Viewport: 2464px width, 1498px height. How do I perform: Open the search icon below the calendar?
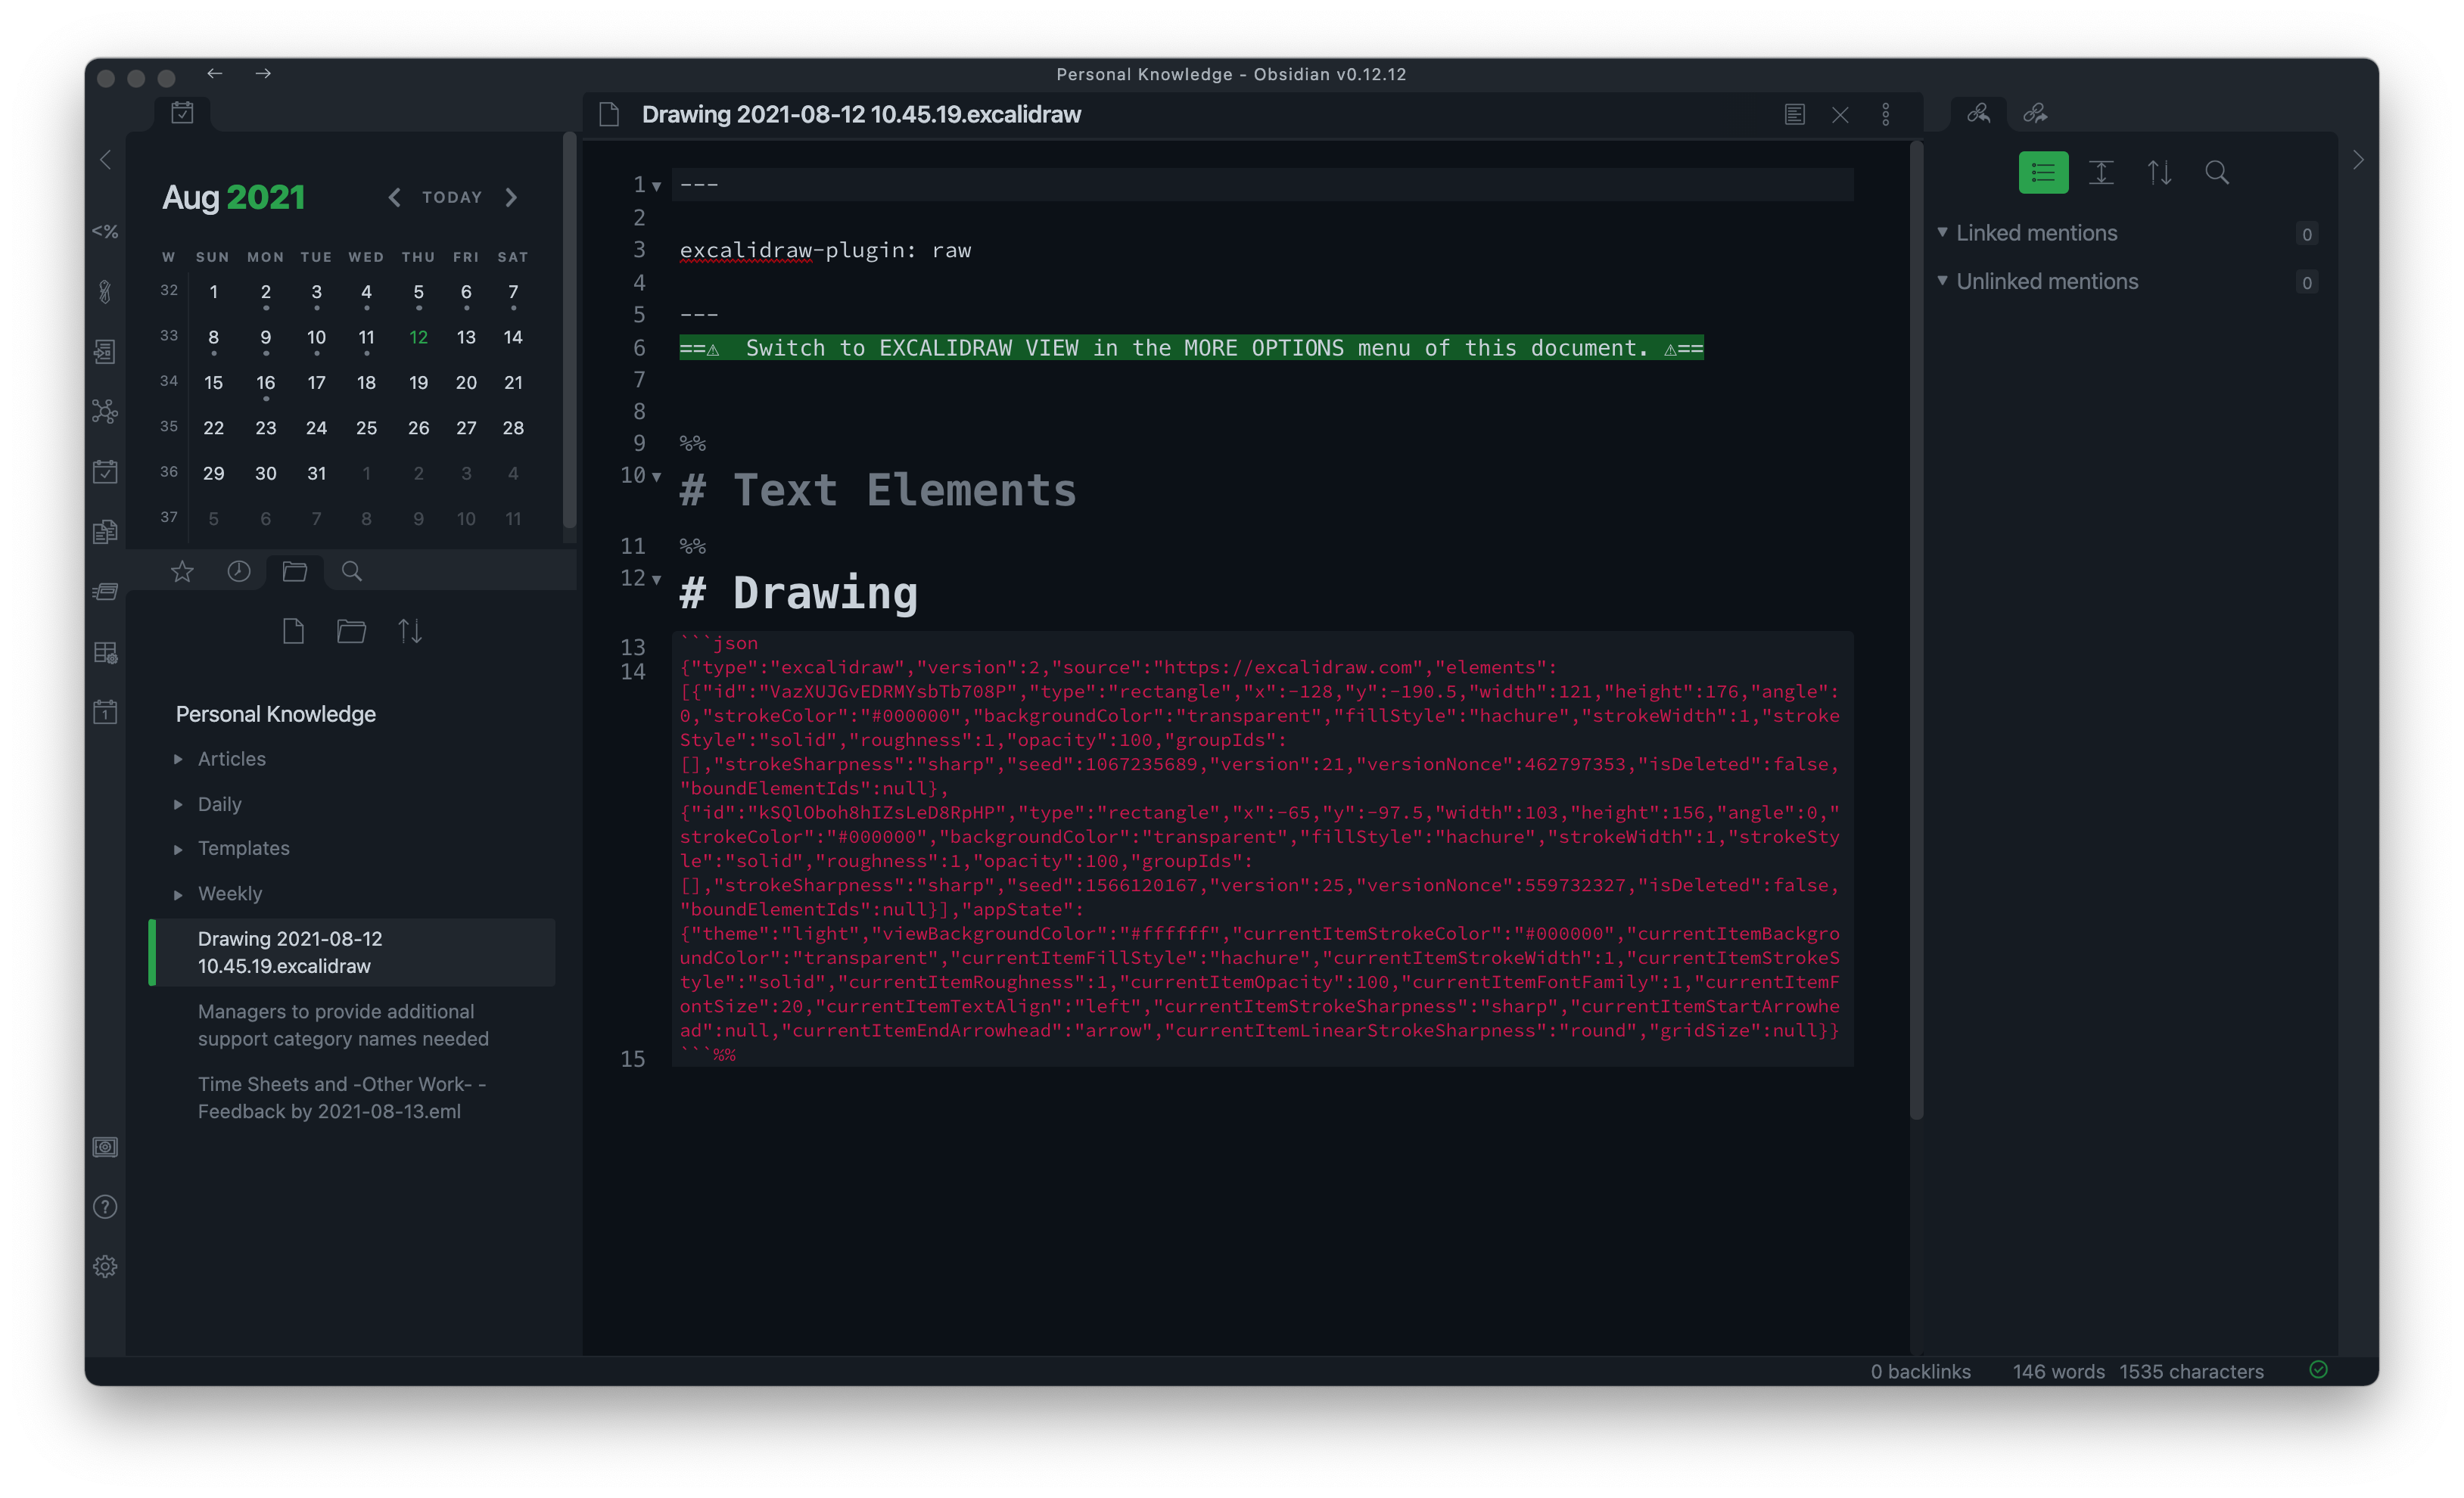click(x=351, y=571)
